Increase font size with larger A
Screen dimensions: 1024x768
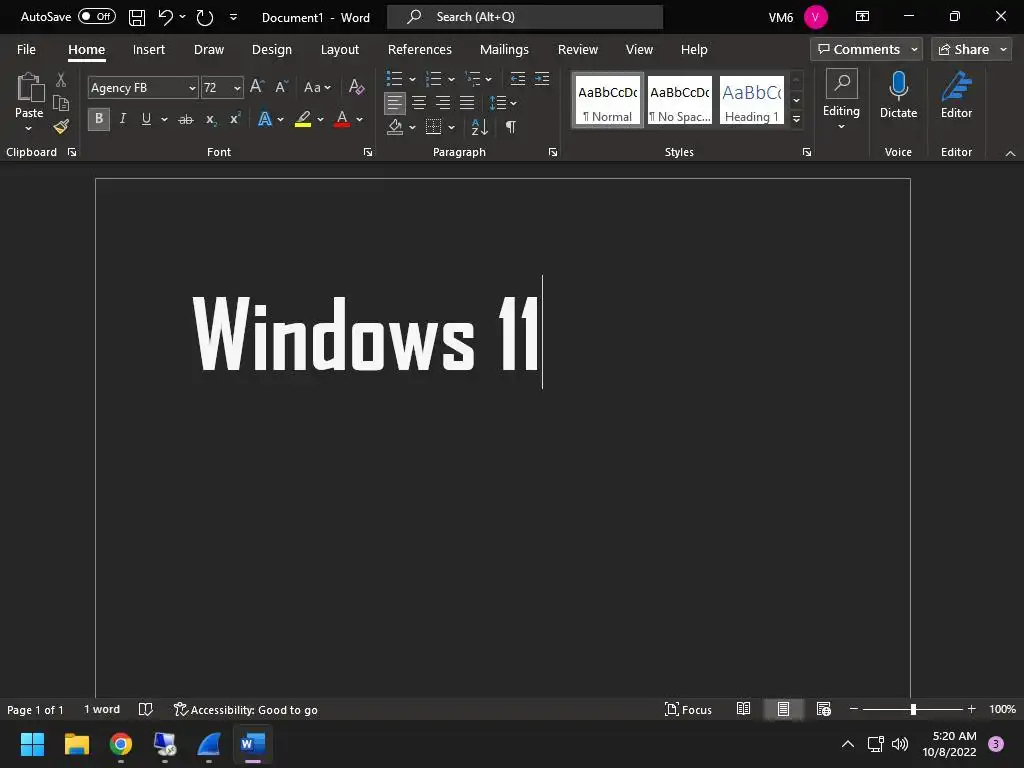pos(257,87)
